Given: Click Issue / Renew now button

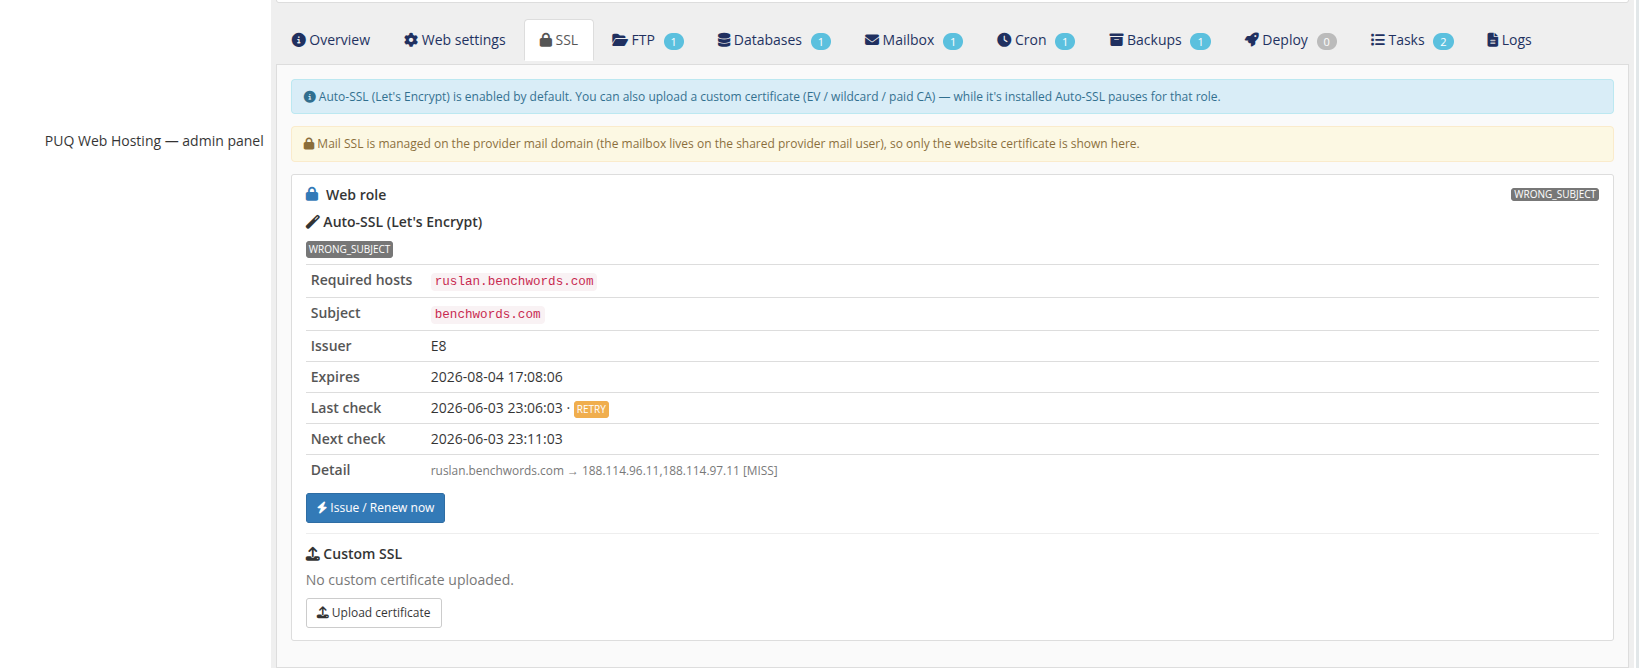Looking at the screenshot, I should click(375, 508).
